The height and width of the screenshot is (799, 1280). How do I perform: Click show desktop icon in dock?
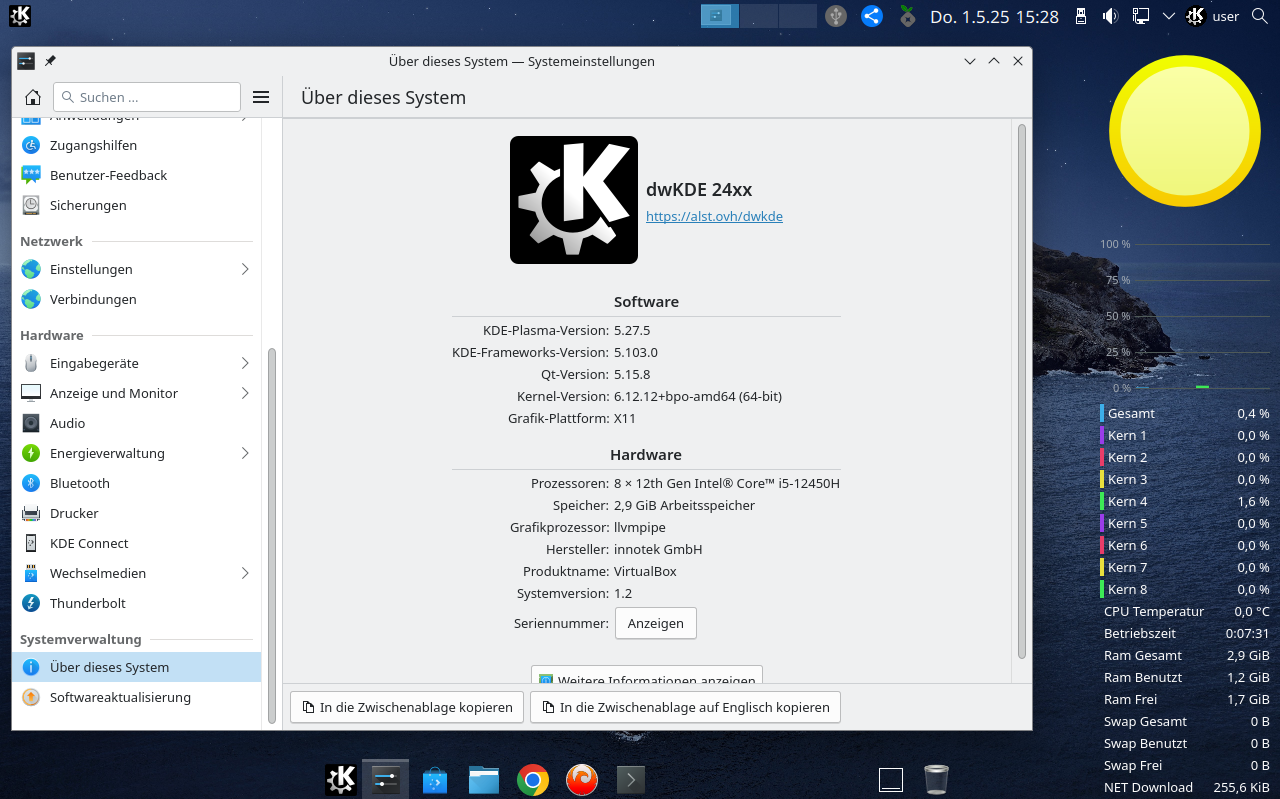pyautogui.click(x=891, y=779)
